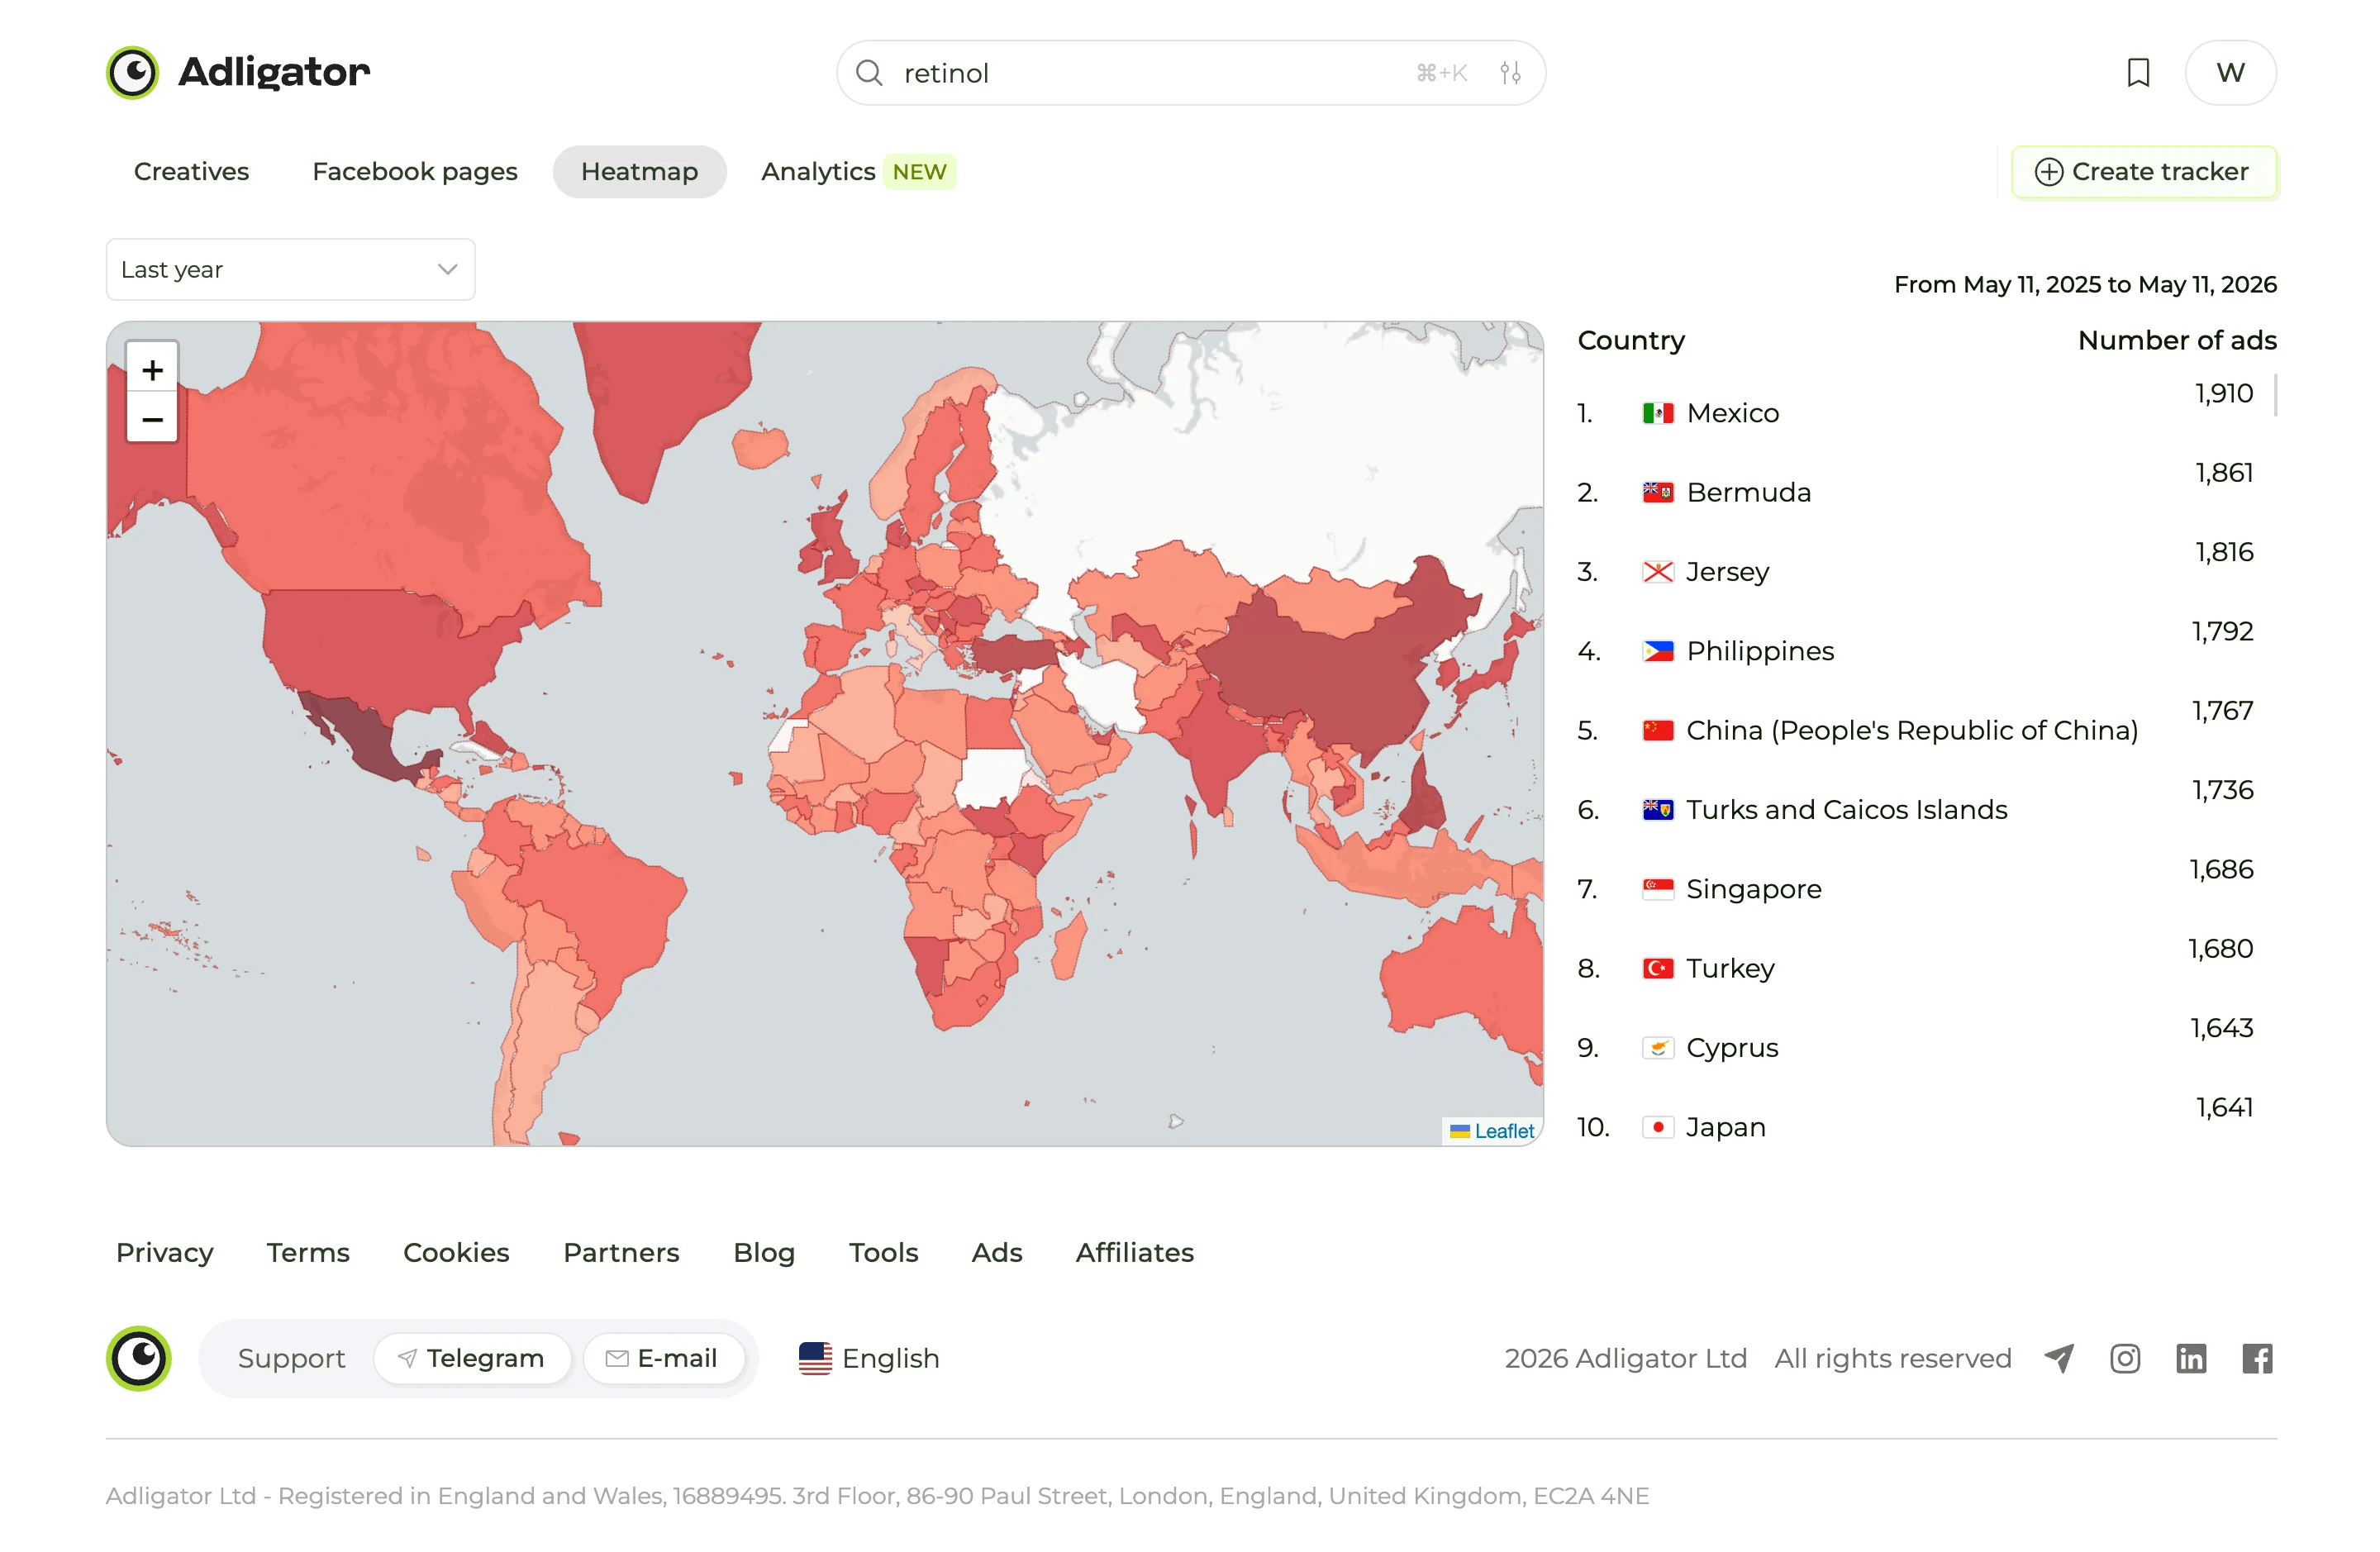Click China (People's Republic of China) entry

(x=1912, y=730)
